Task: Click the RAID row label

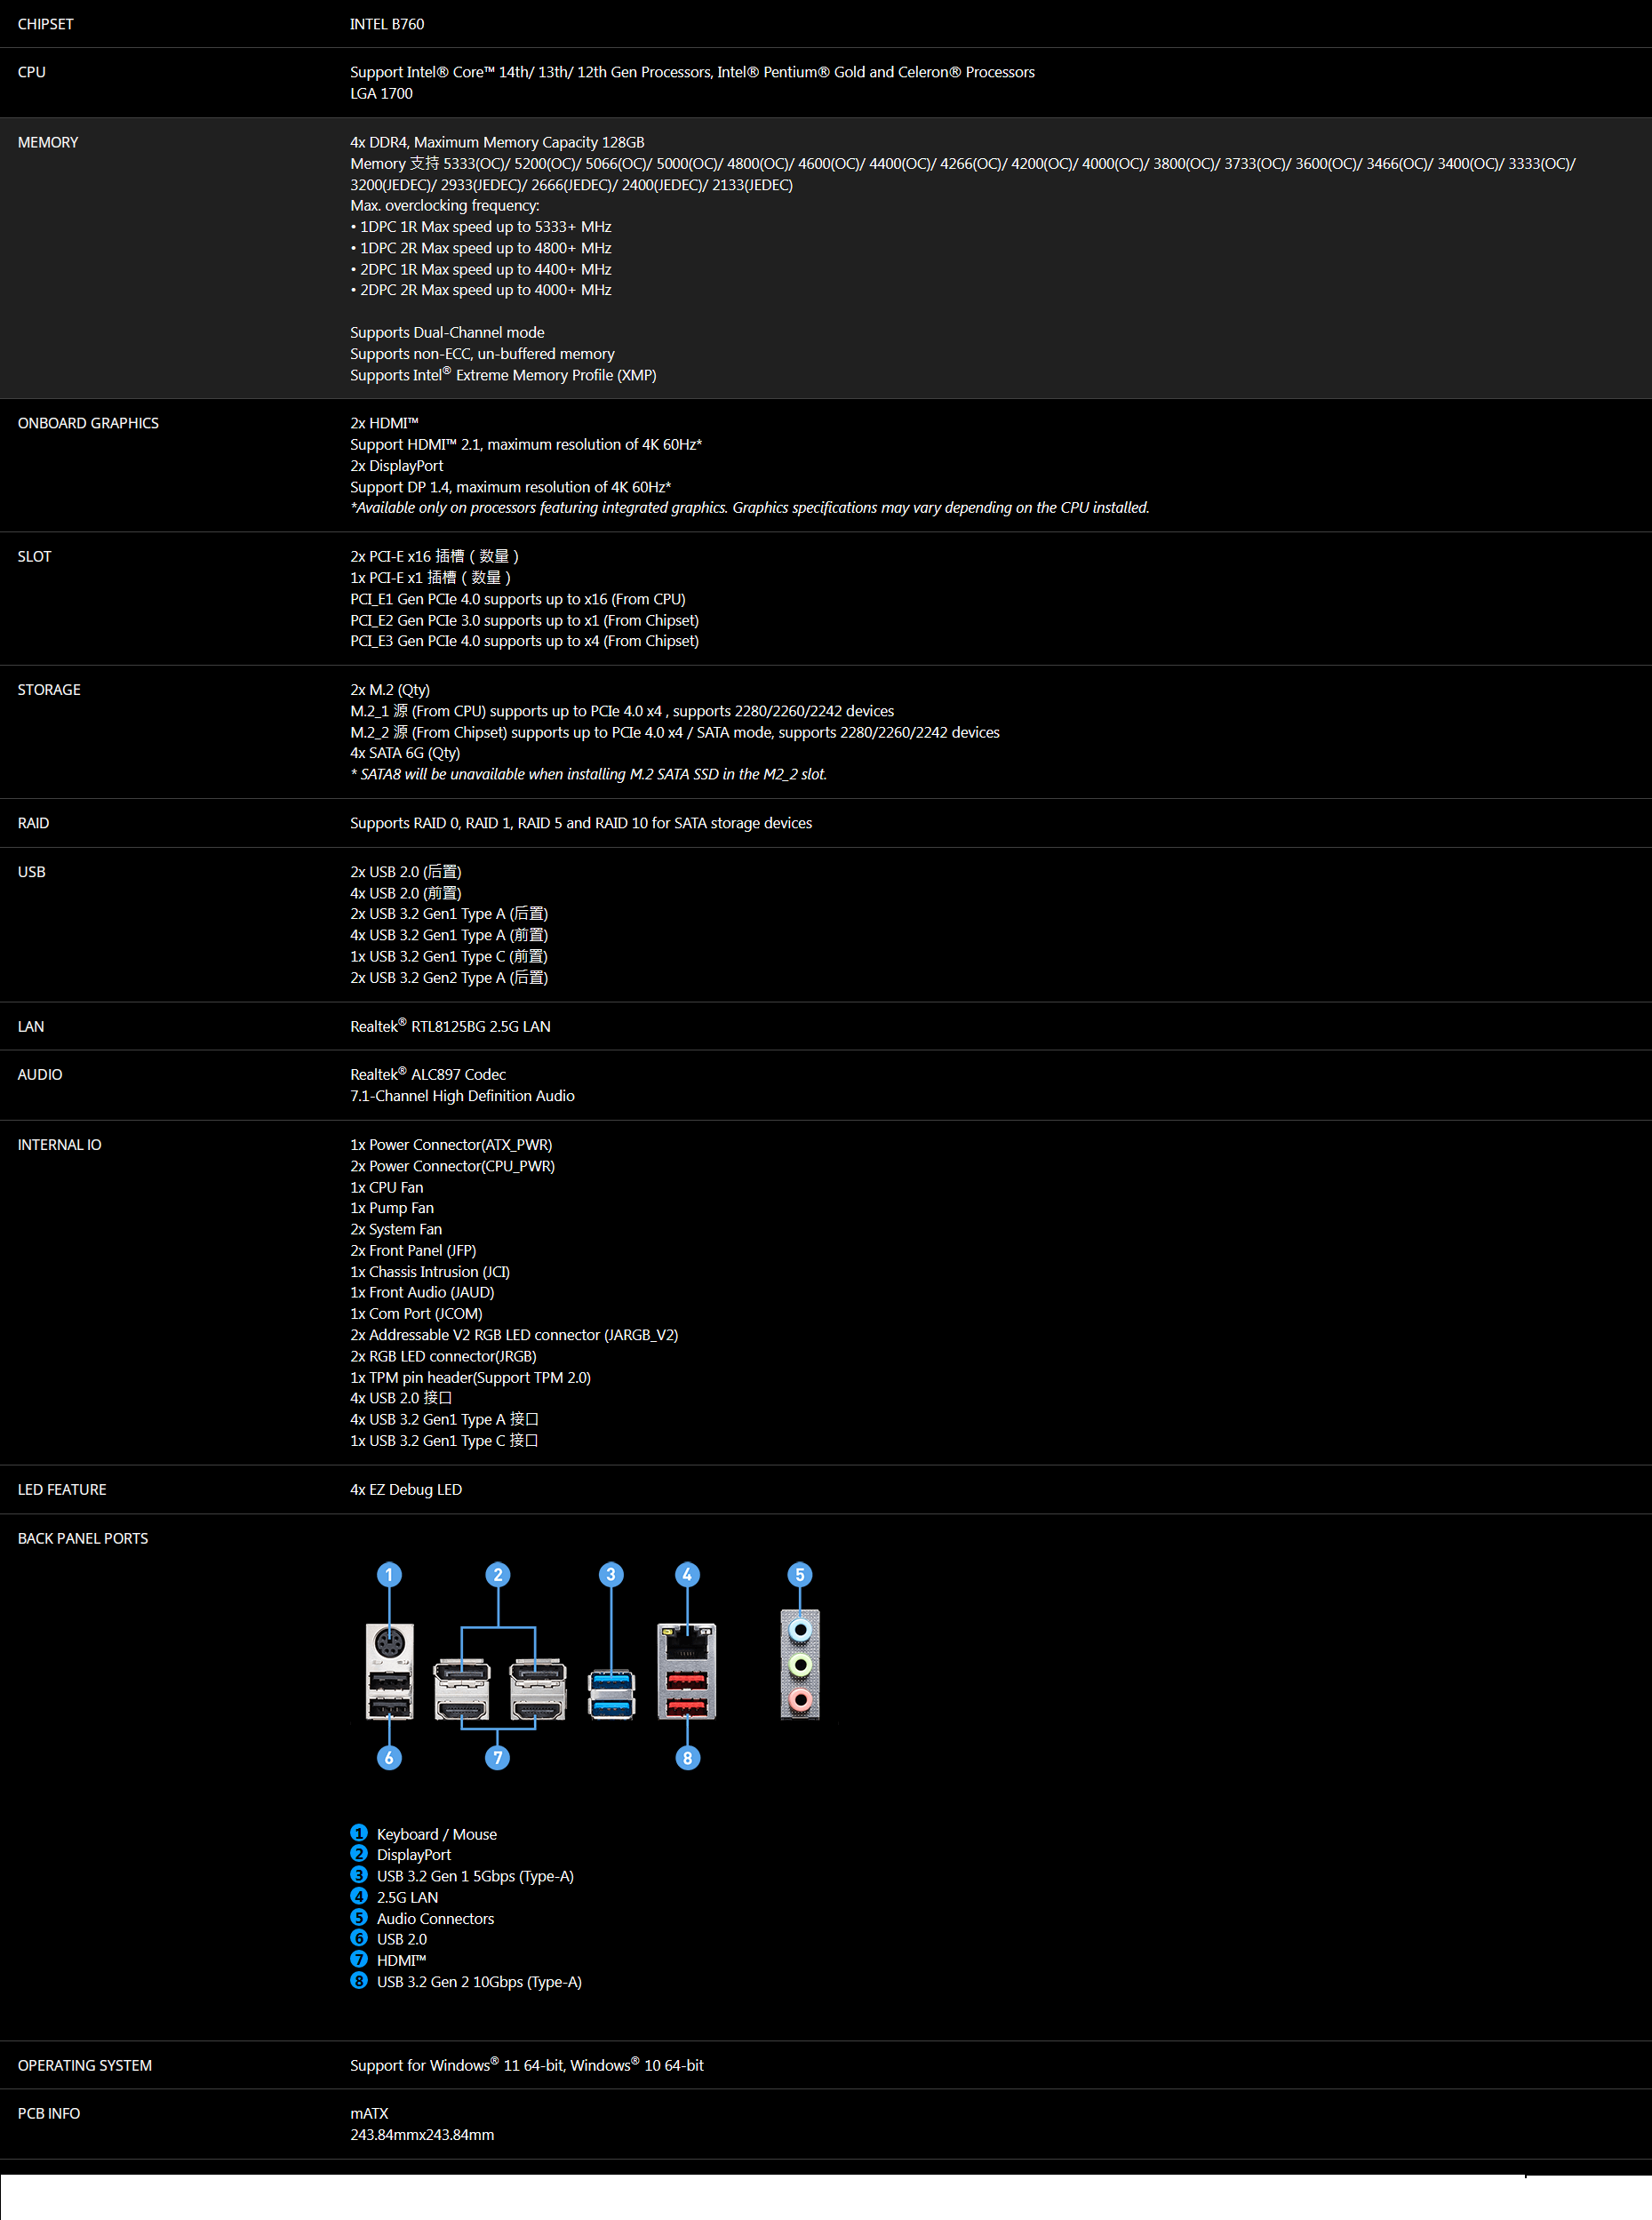Action: point(33,823)
